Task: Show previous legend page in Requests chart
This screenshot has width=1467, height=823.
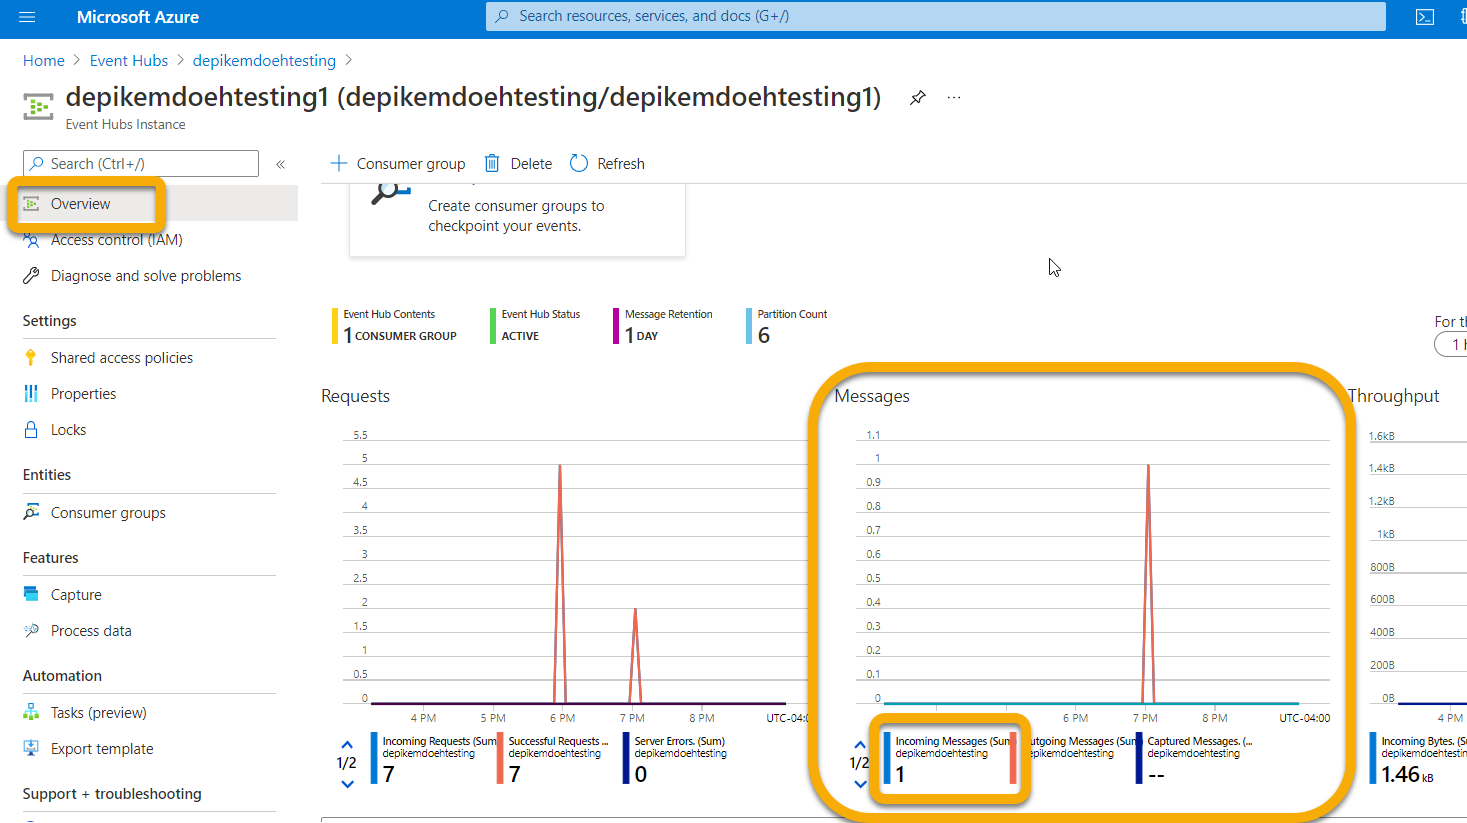Action: [347, 745]
